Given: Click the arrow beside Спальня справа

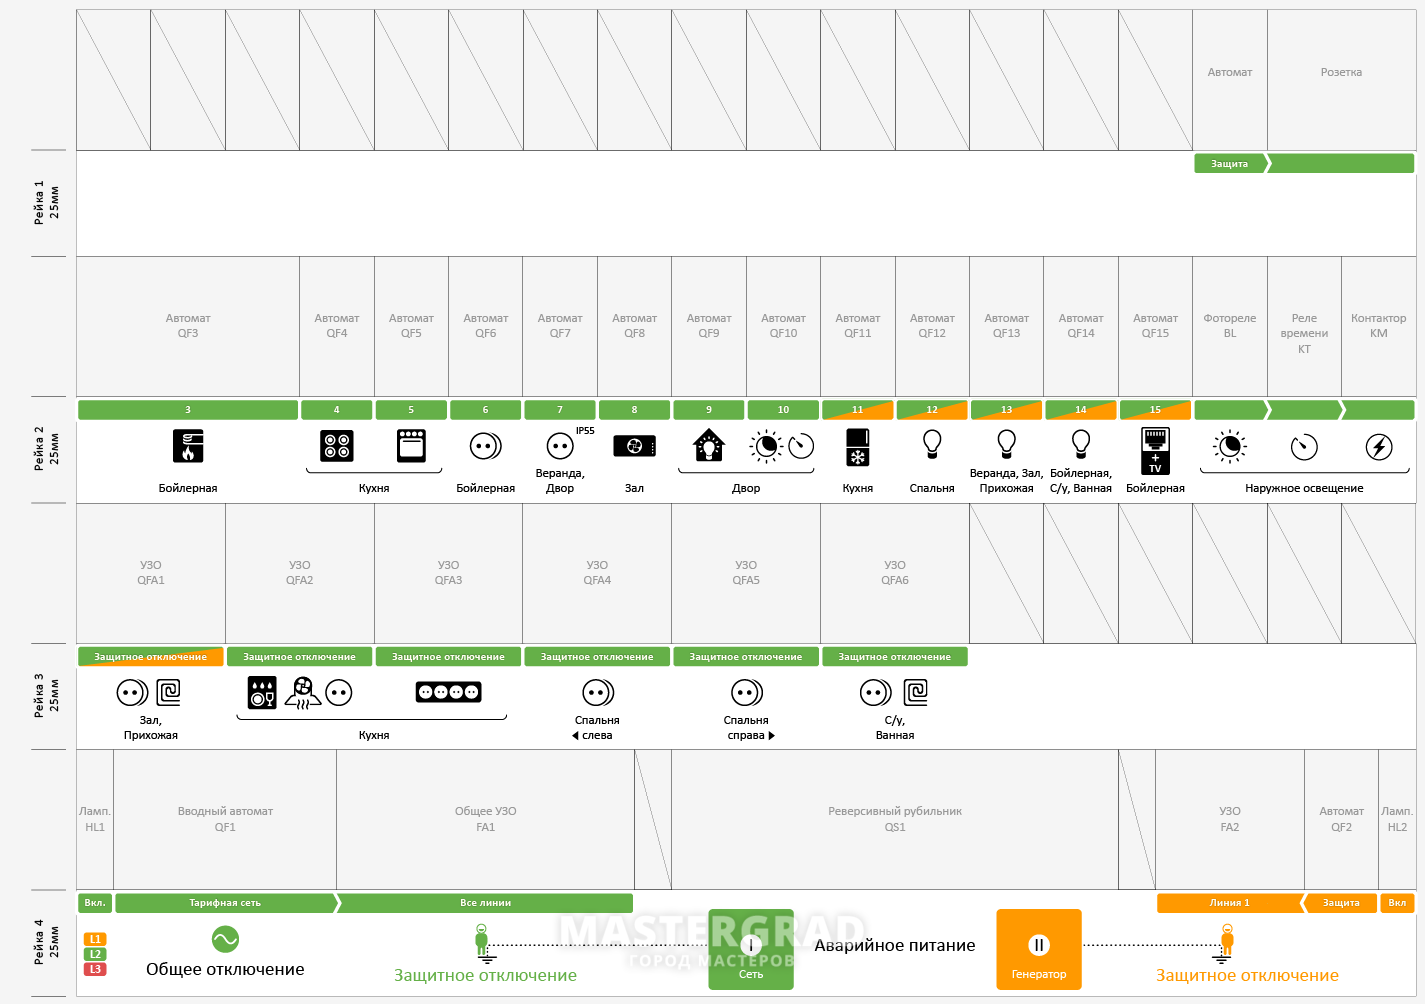Looking at the screenshot, I should 772,736.
